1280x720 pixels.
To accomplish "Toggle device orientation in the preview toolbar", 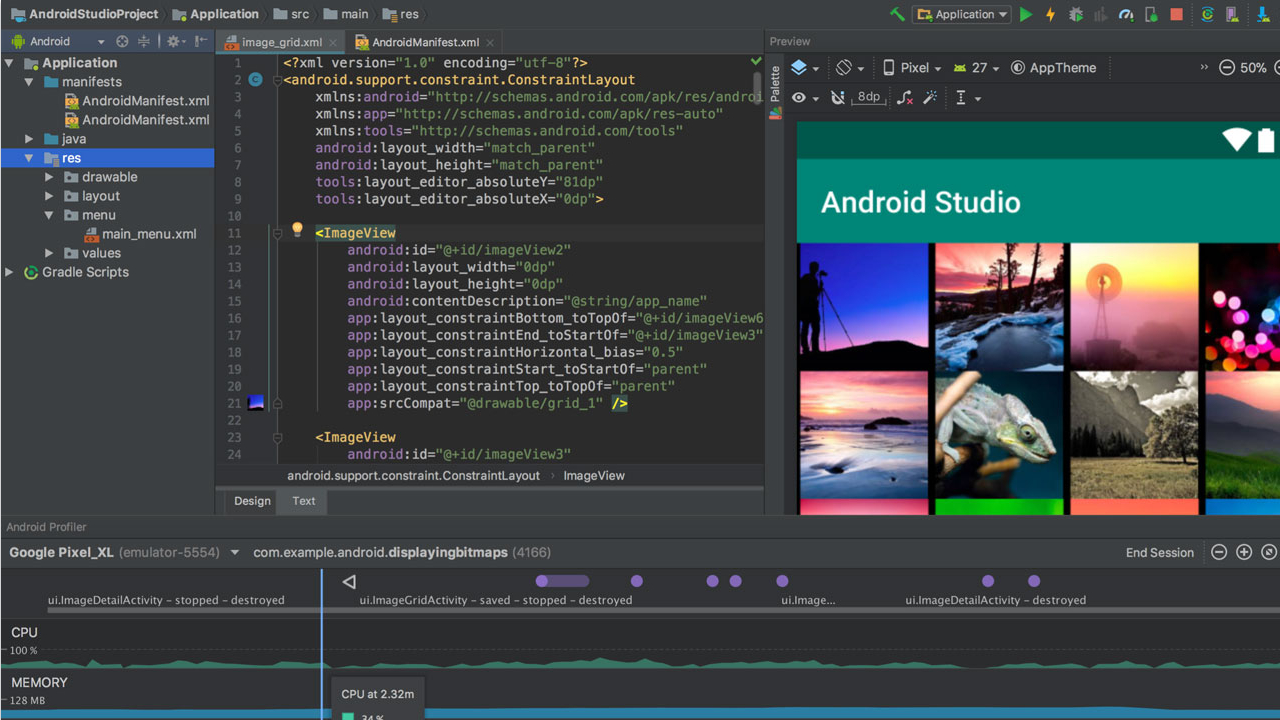I will pos(843,67).
